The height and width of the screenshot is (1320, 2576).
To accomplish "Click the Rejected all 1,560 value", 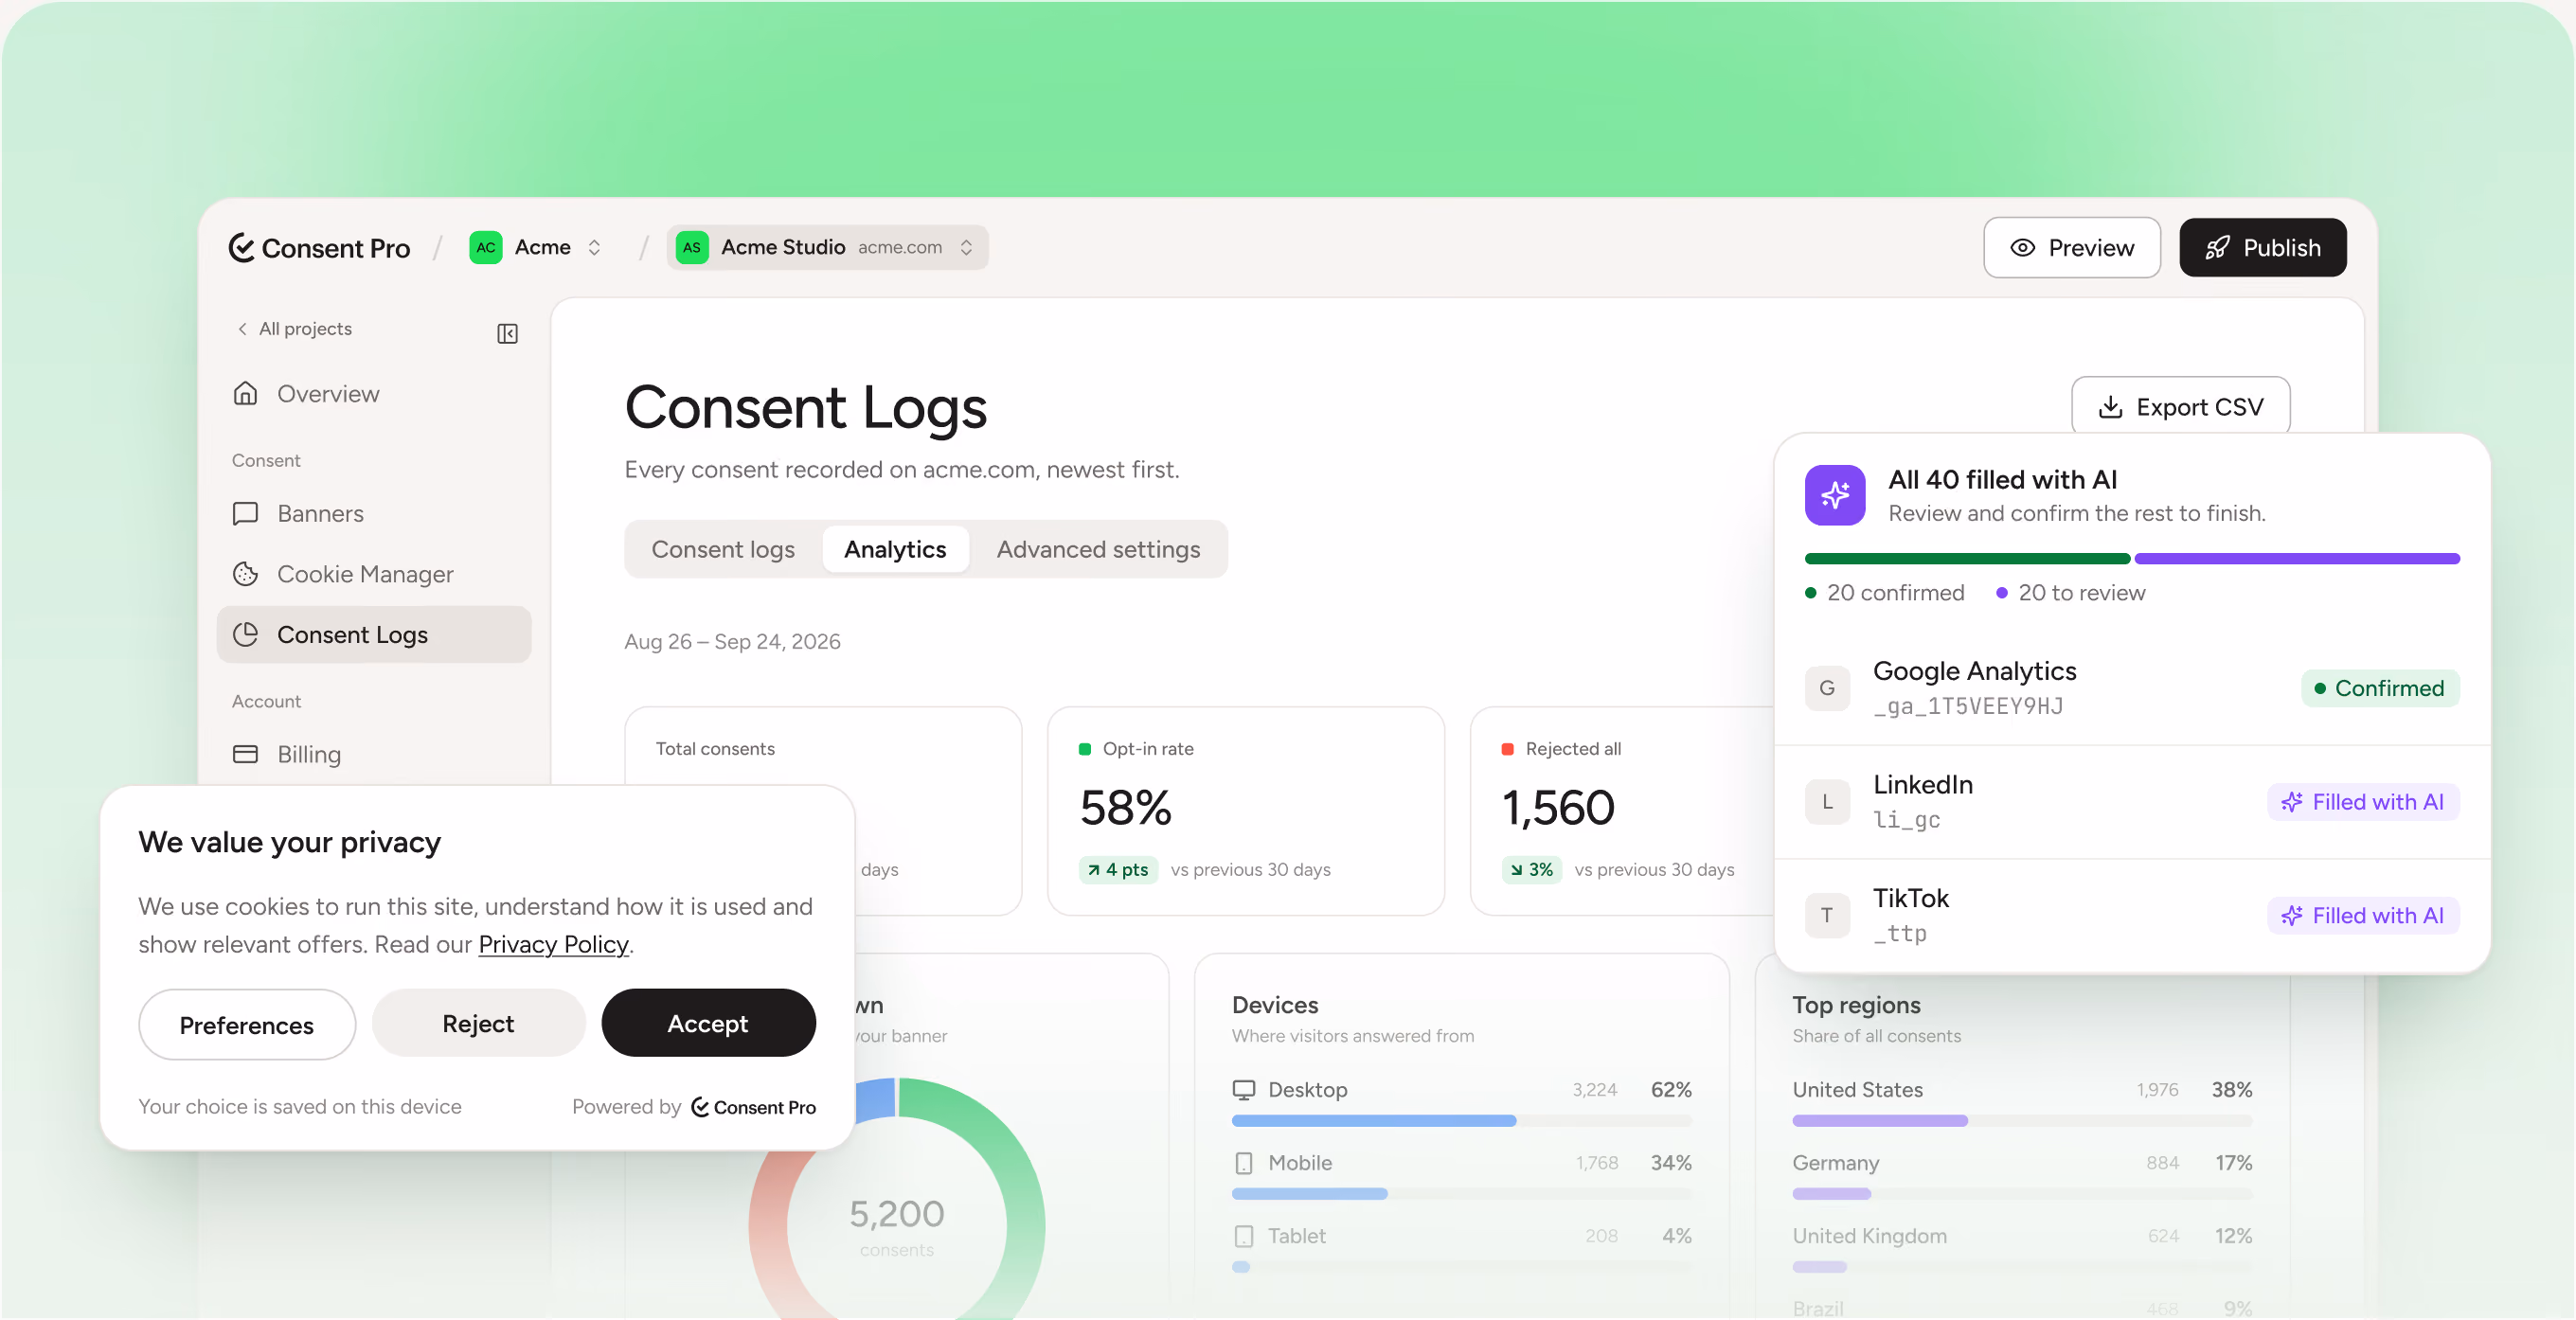I will click(1558, 807).
